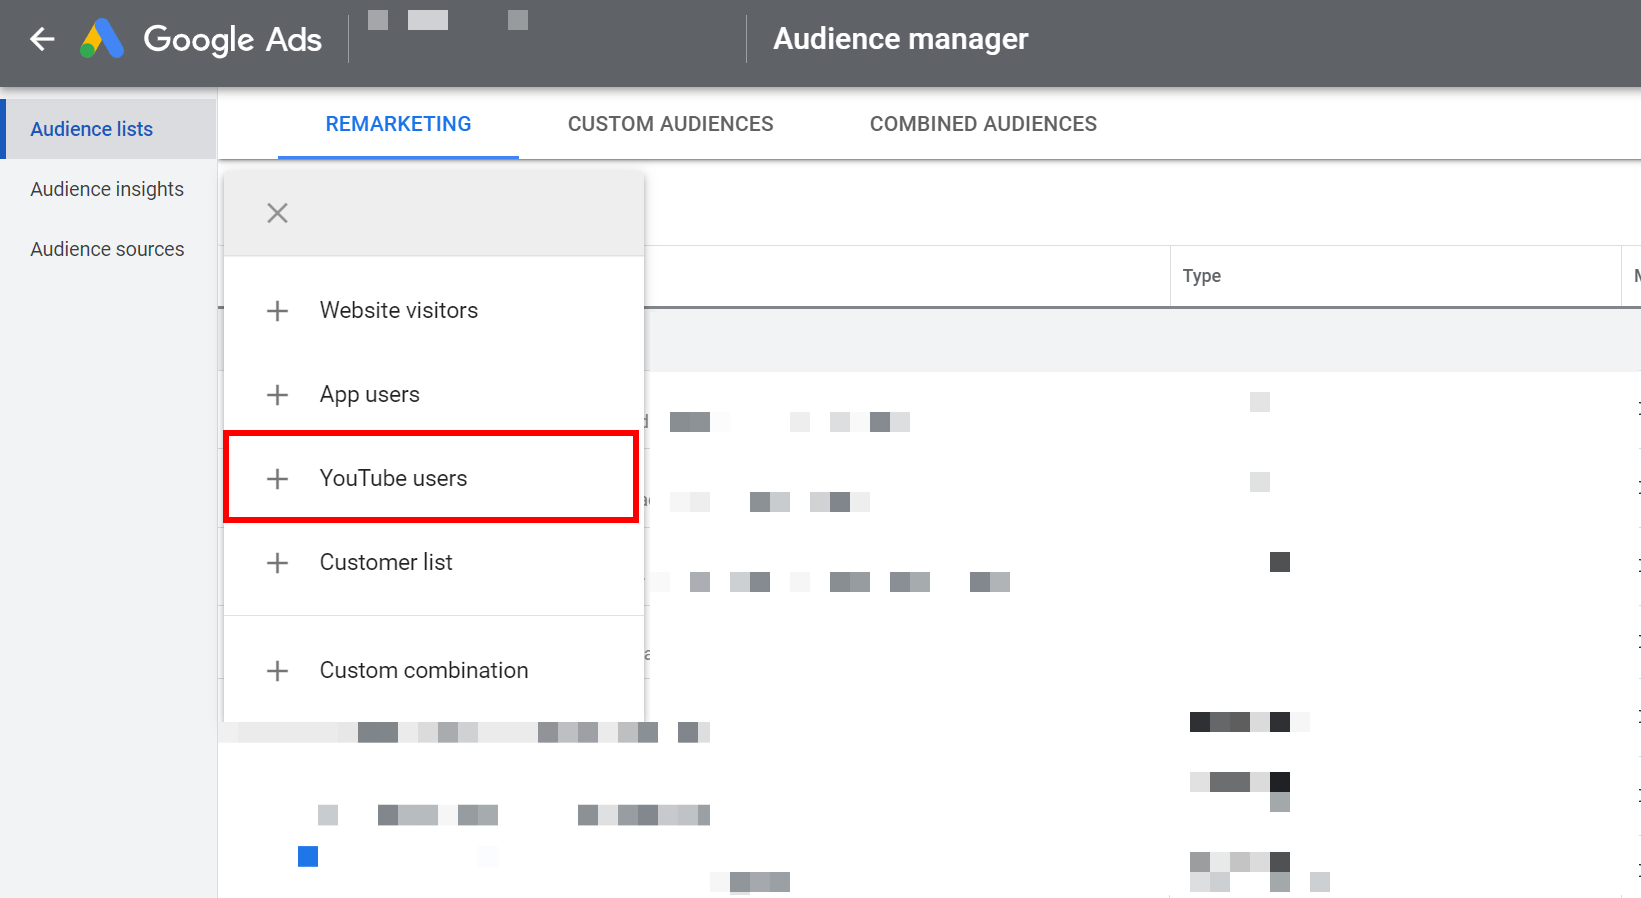Choose YouTube users audience option
The height and width of the screenshot is (898, 1641).
click(434, 479)
